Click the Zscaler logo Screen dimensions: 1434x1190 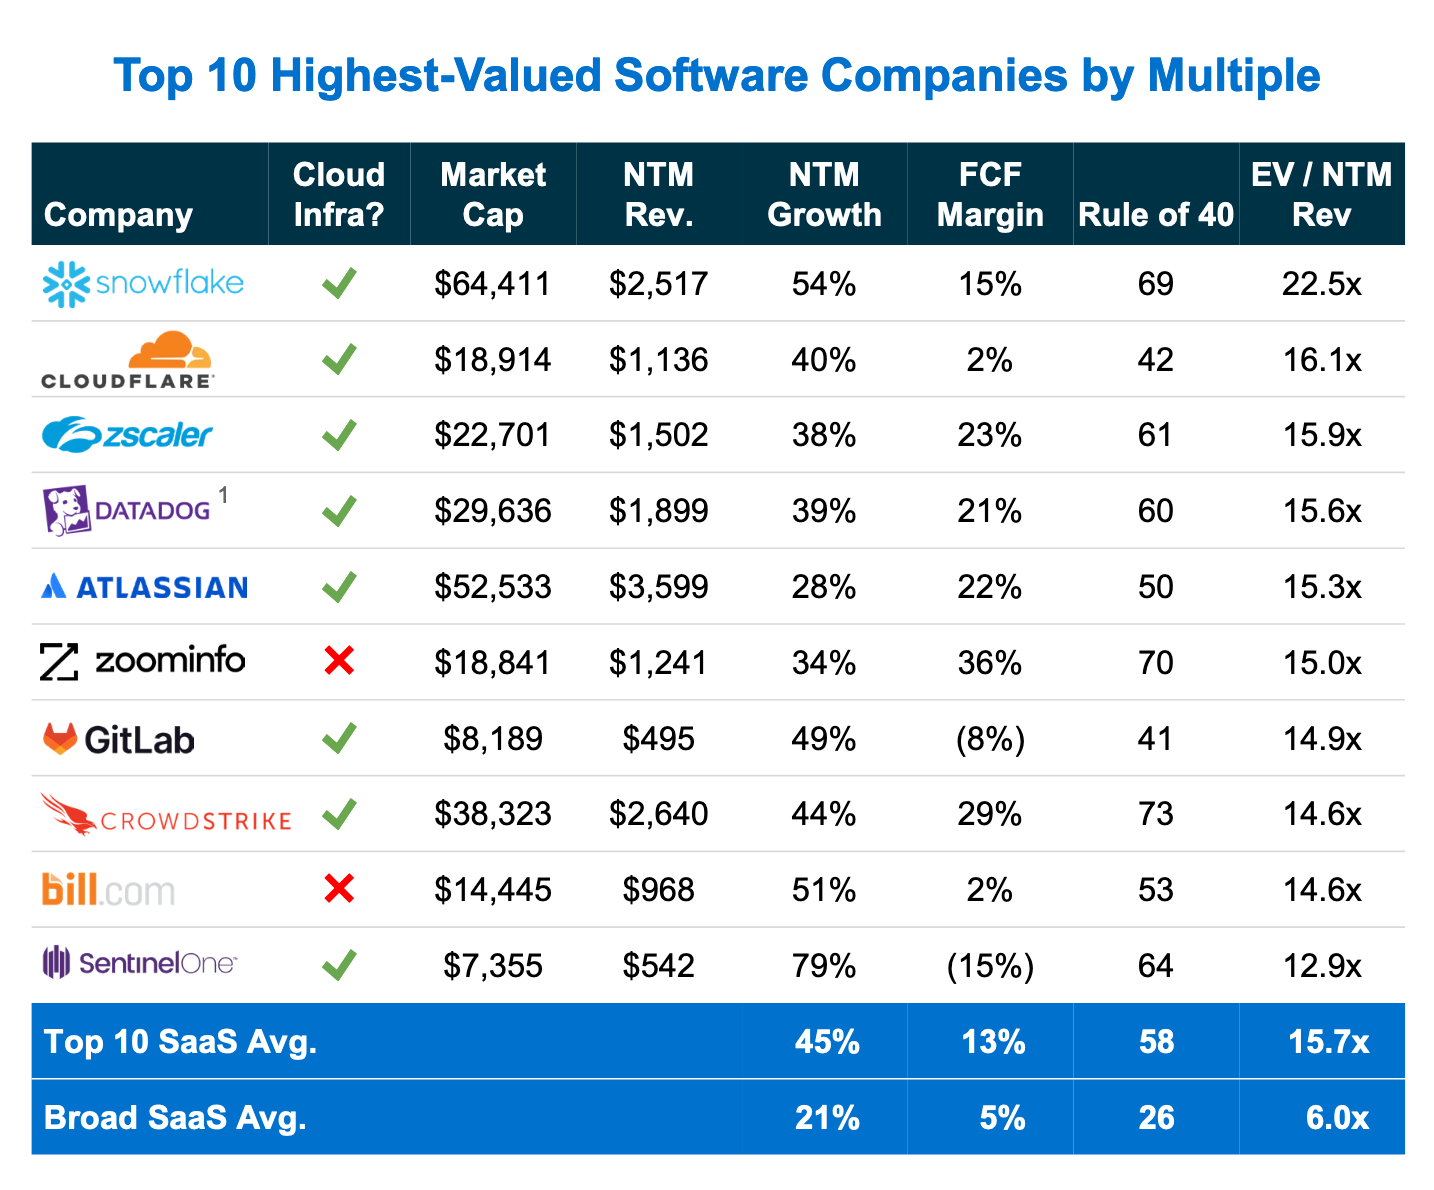click(127, 435)
